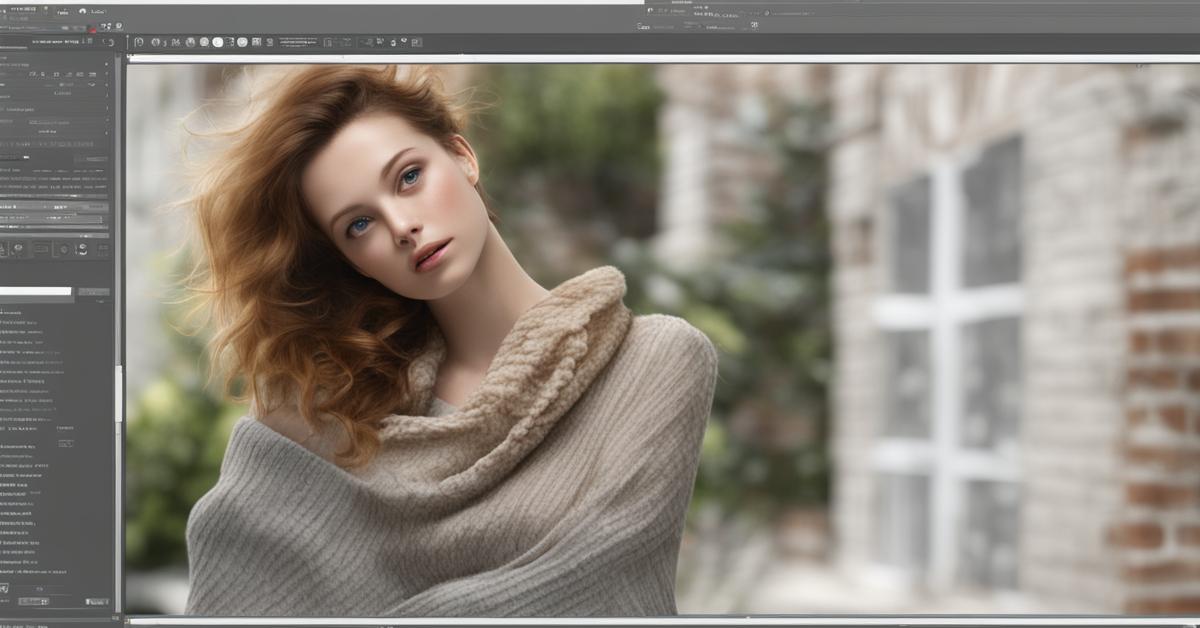Screen dimensions: 1200x628
Task: Click the Save label in the upper right bar
Action: 643,27
